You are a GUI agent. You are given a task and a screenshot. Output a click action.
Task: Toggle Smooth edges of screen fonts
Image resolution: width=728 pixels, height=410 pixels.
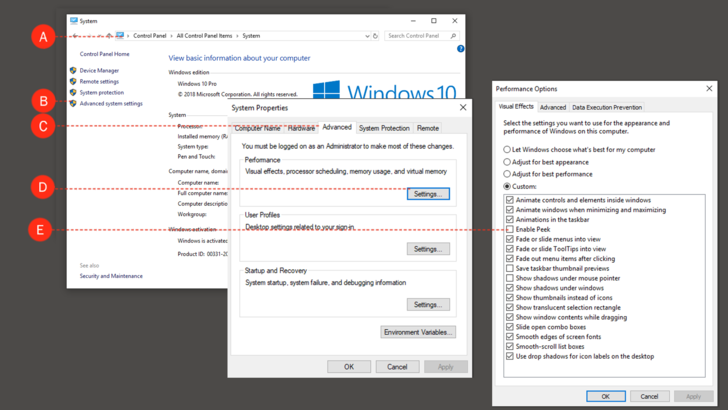[x=510, y=337]
